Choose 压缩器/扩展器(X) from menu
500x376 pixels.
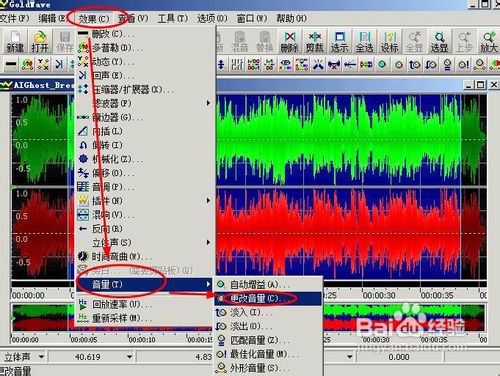[144, 89]
